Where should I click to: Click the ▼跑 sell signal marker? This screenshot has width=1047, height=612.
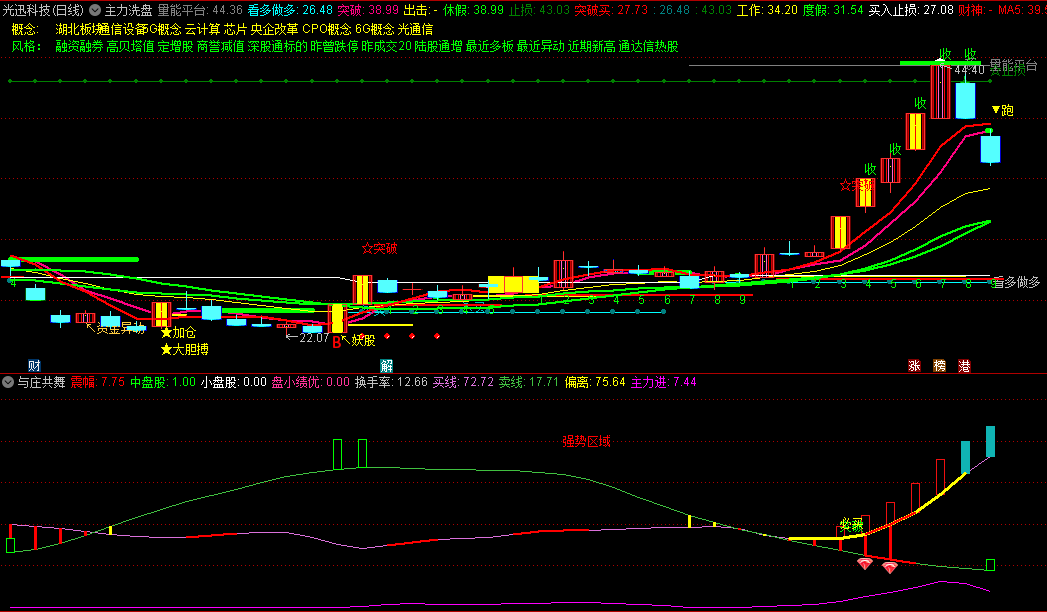(1002, 110)
